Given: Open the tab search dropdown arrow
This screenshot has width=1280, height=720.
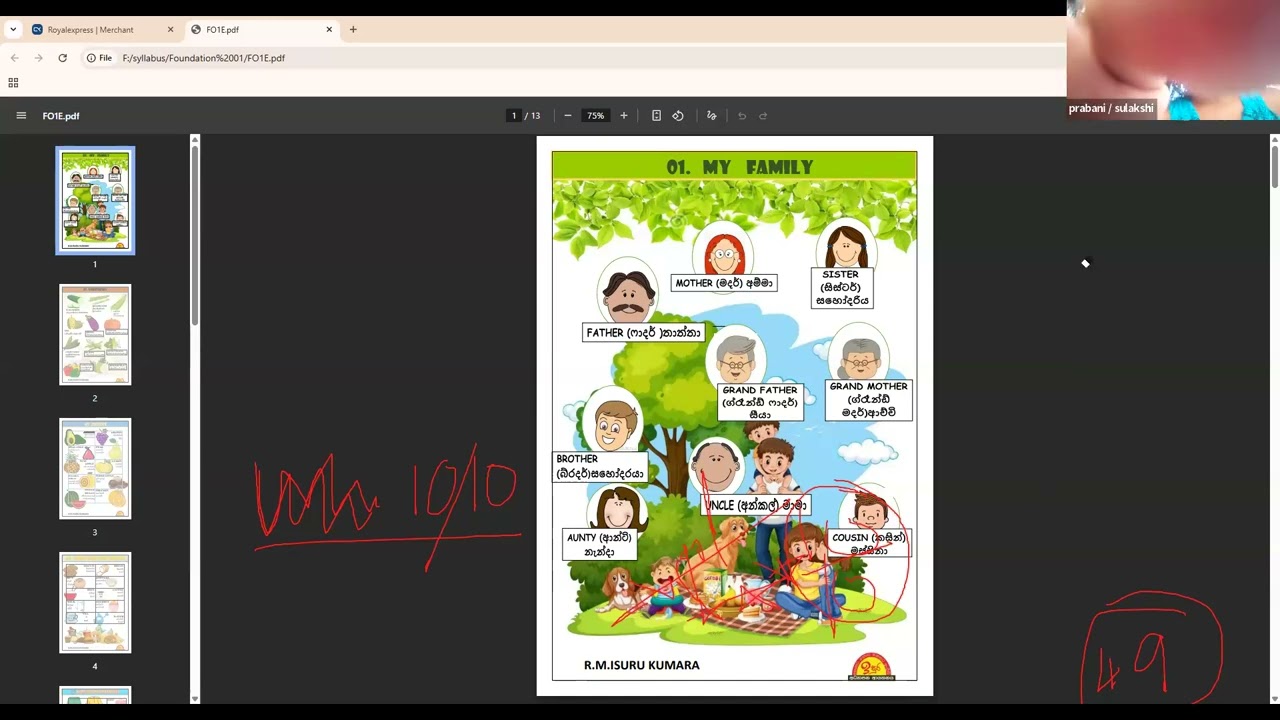Looking at the screenshot, I should click(x=13, y=30).
